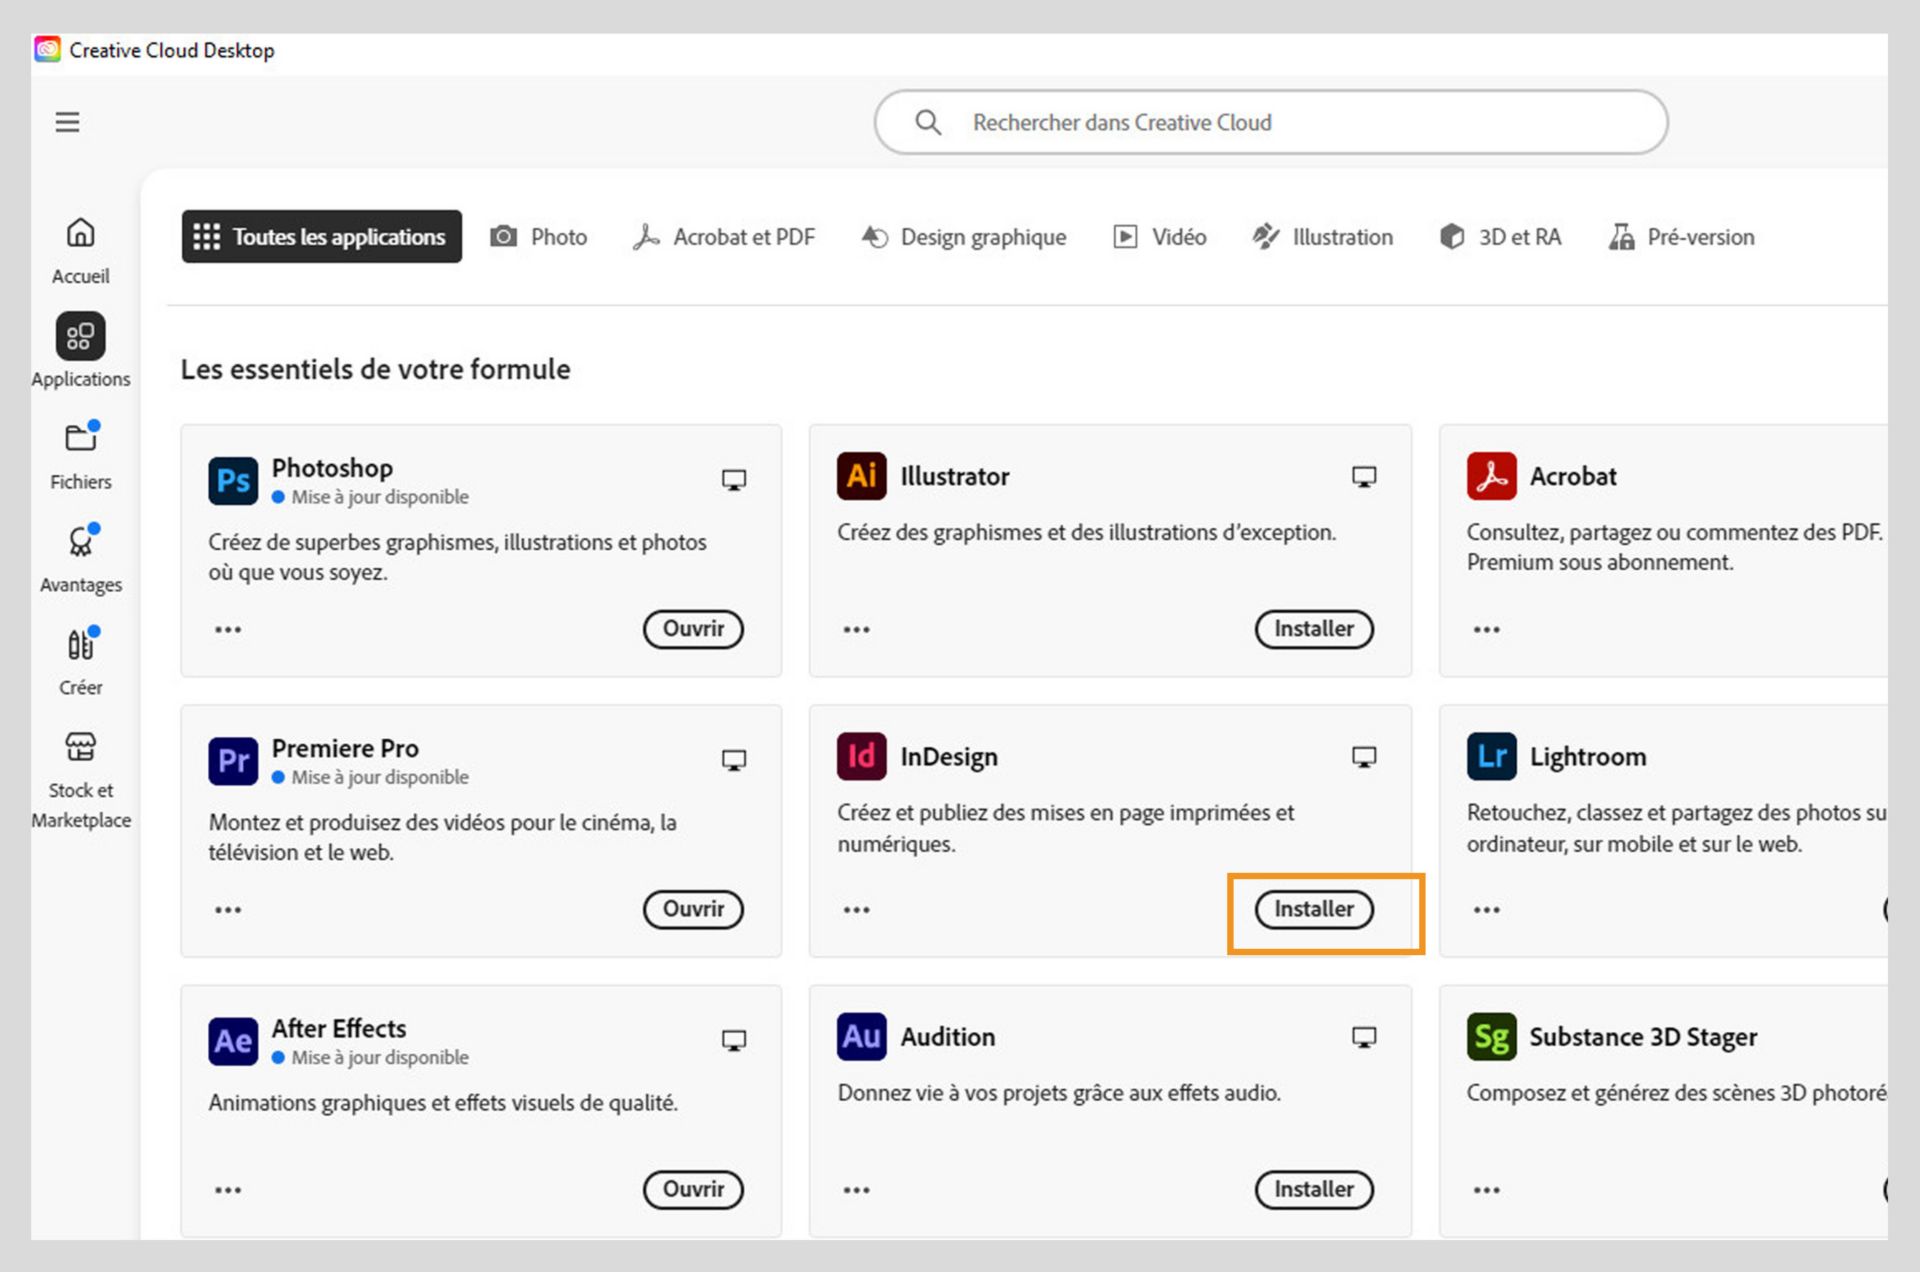Switch to the Photo category tab

[539, 237]
